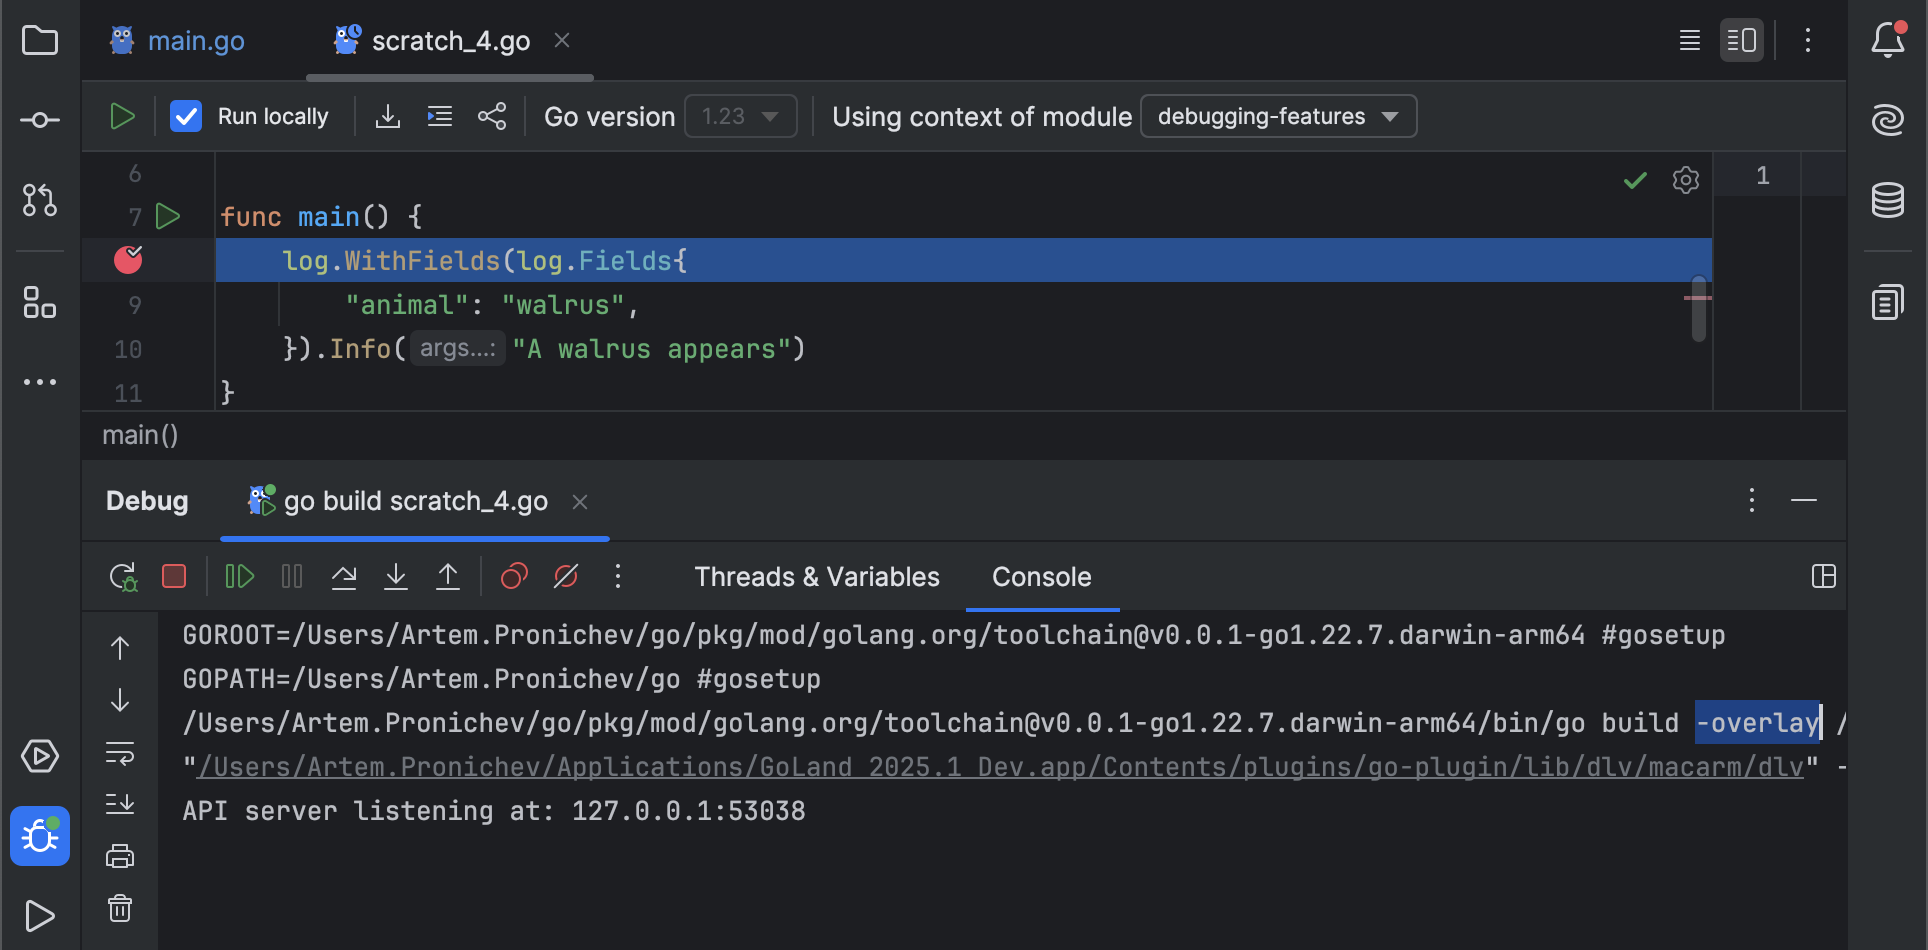Screen dimensions: 1928x950
Task: Open the AI Assistant spiral icon
Action: click(x=1888, y=120)
